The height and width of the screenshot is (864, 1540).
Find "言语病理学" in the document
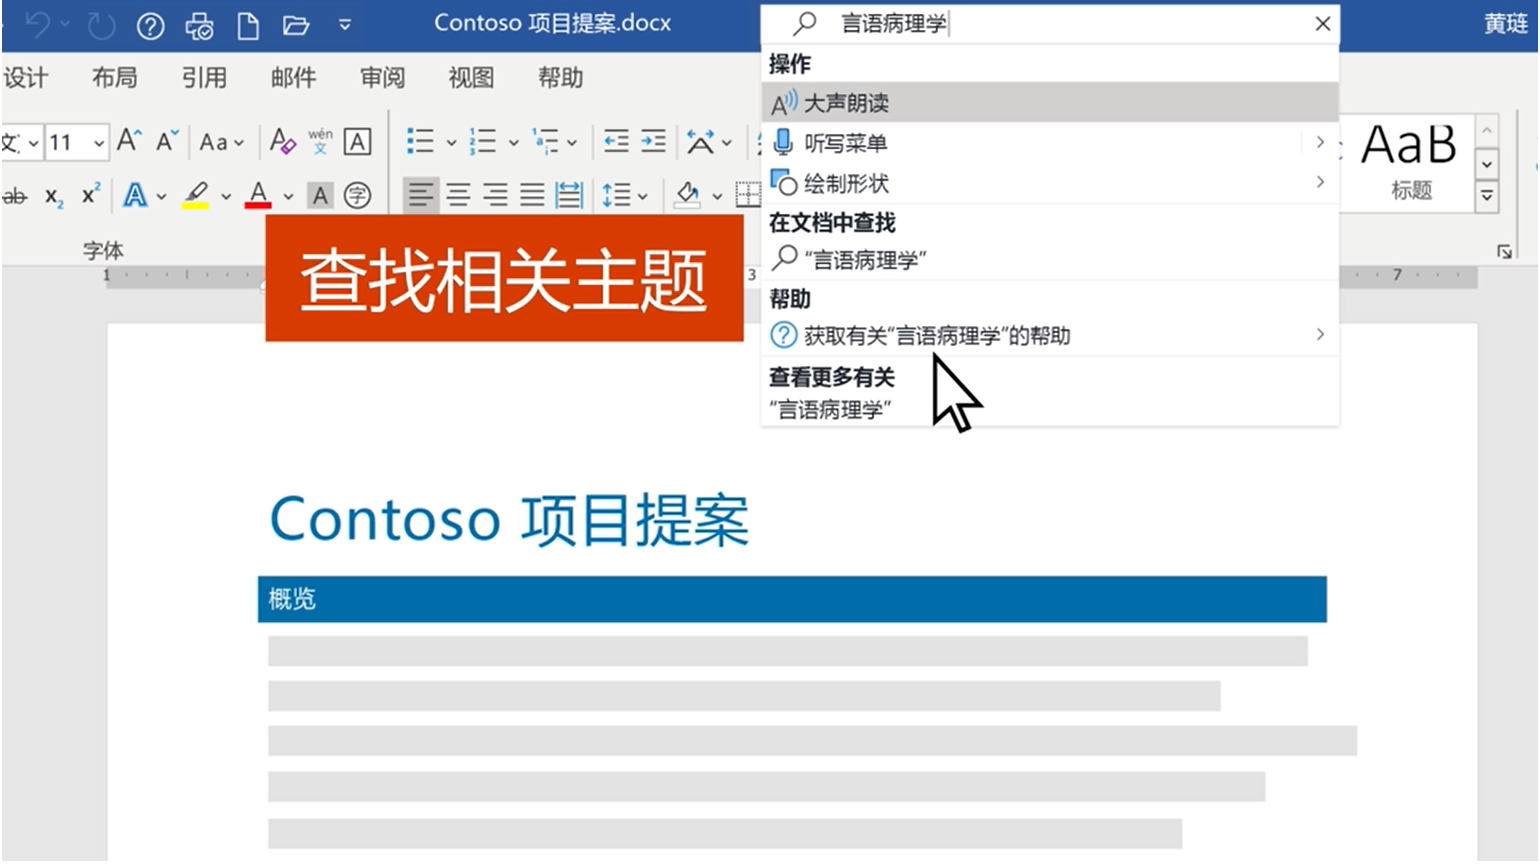point(1050,260)
